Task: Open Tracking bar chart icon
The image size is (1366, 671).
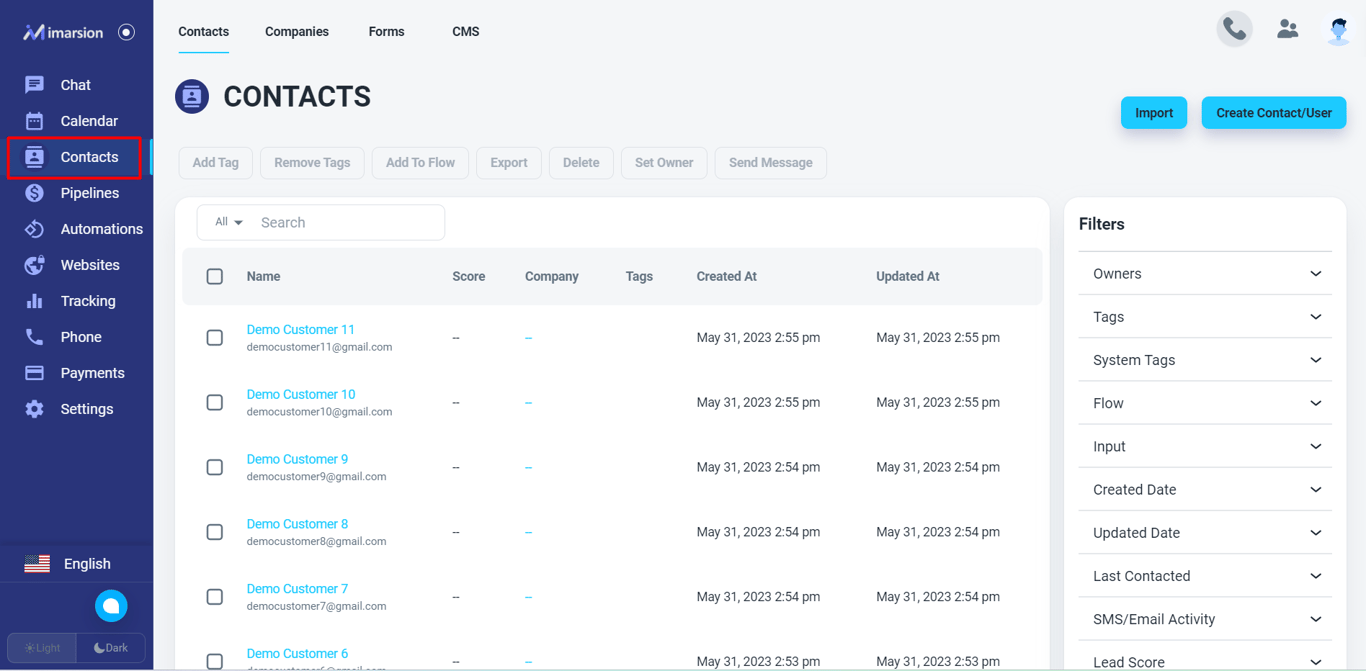Action: pos(34,301)
